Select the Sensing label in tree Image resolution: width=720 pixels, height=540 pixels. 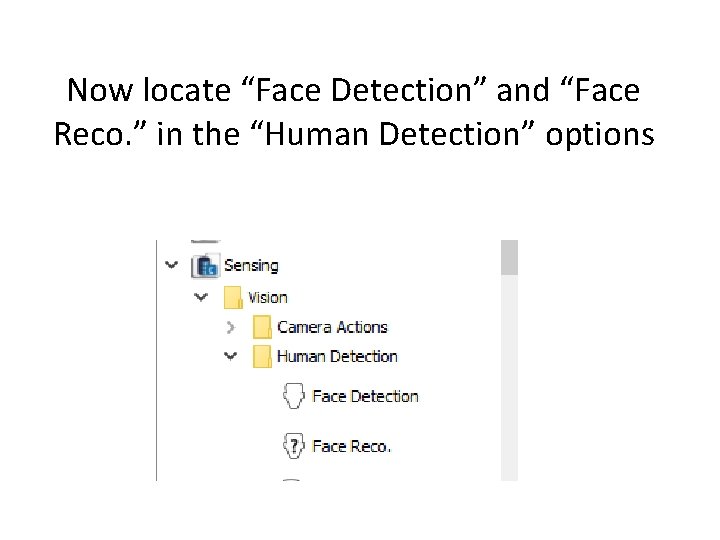pyautogui.click(x=251, y=266)
